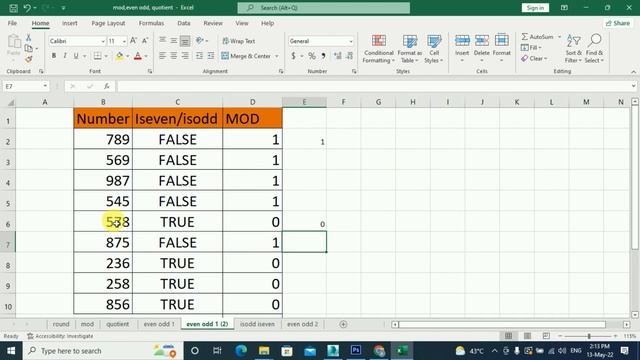Toggle Italic formatting
The height and width of the screenshot is (360, 640).
[64, 56]
